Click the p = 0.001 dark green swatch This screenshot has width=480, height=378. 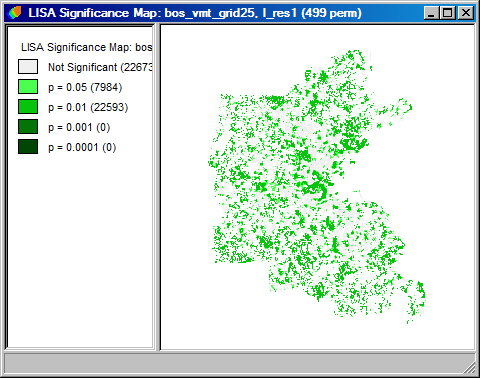point(28,126)
